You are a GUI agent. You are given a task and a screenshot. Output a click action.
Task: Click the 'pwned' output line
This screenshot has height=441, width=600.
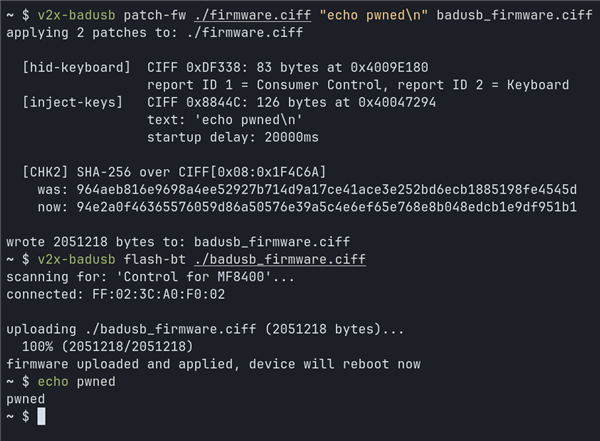tap(25, 399)
